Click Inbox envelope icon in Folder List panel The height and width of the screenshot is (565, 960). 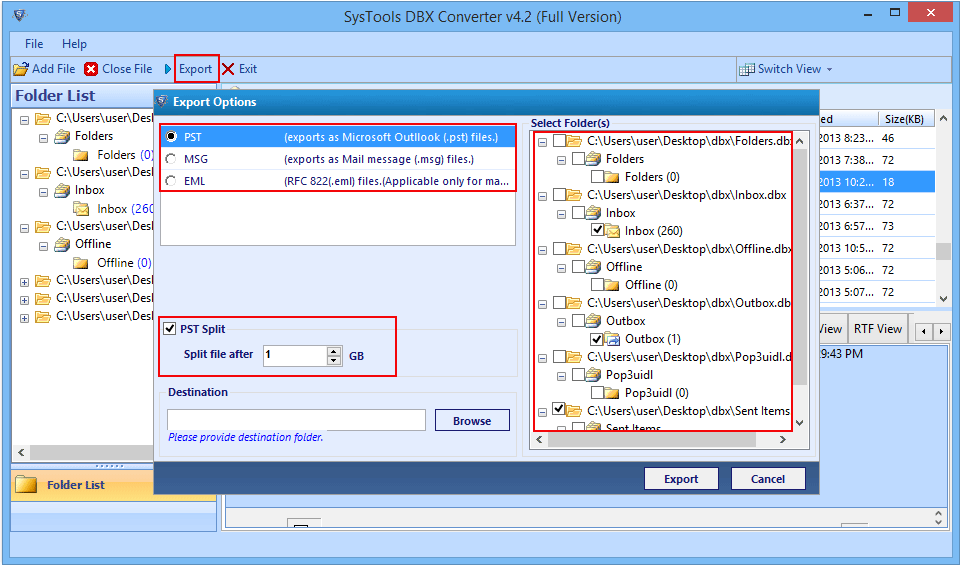[x=81, y=209]
